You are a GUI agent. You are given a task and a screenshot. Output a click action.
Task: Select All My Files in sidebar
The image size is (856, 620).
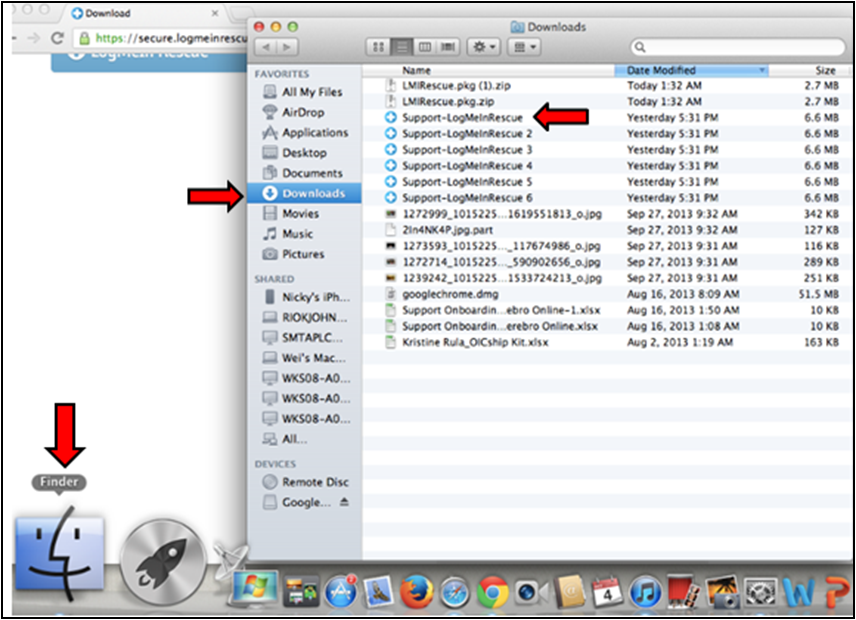[x=303, y=92]
